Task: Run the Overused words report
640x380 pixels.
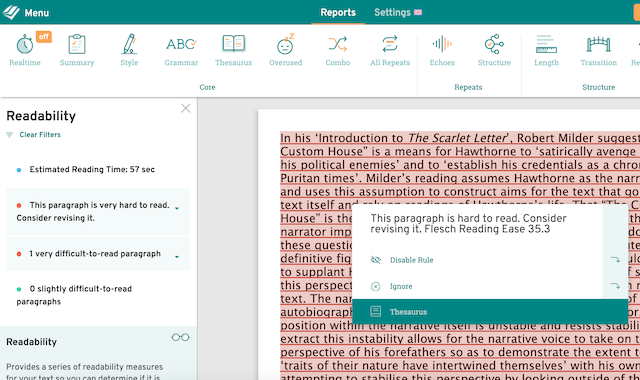Action: tap(285, 50)
